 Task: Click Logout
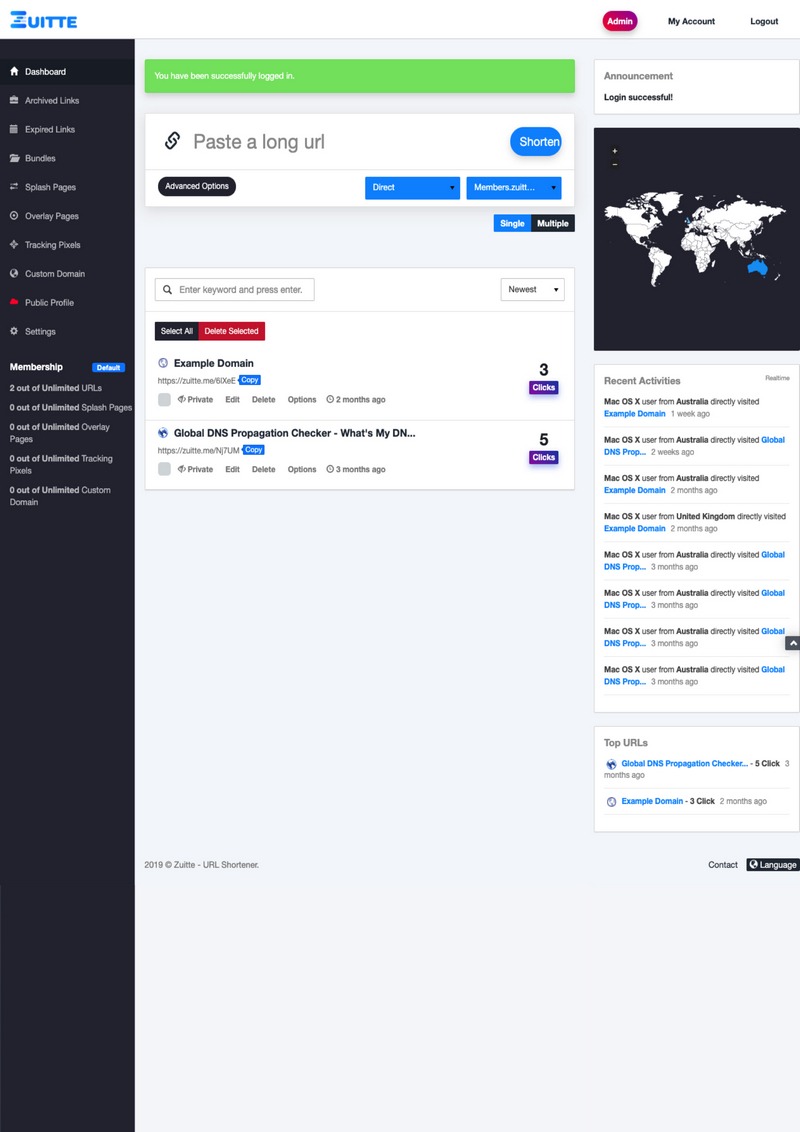[764, 21]
